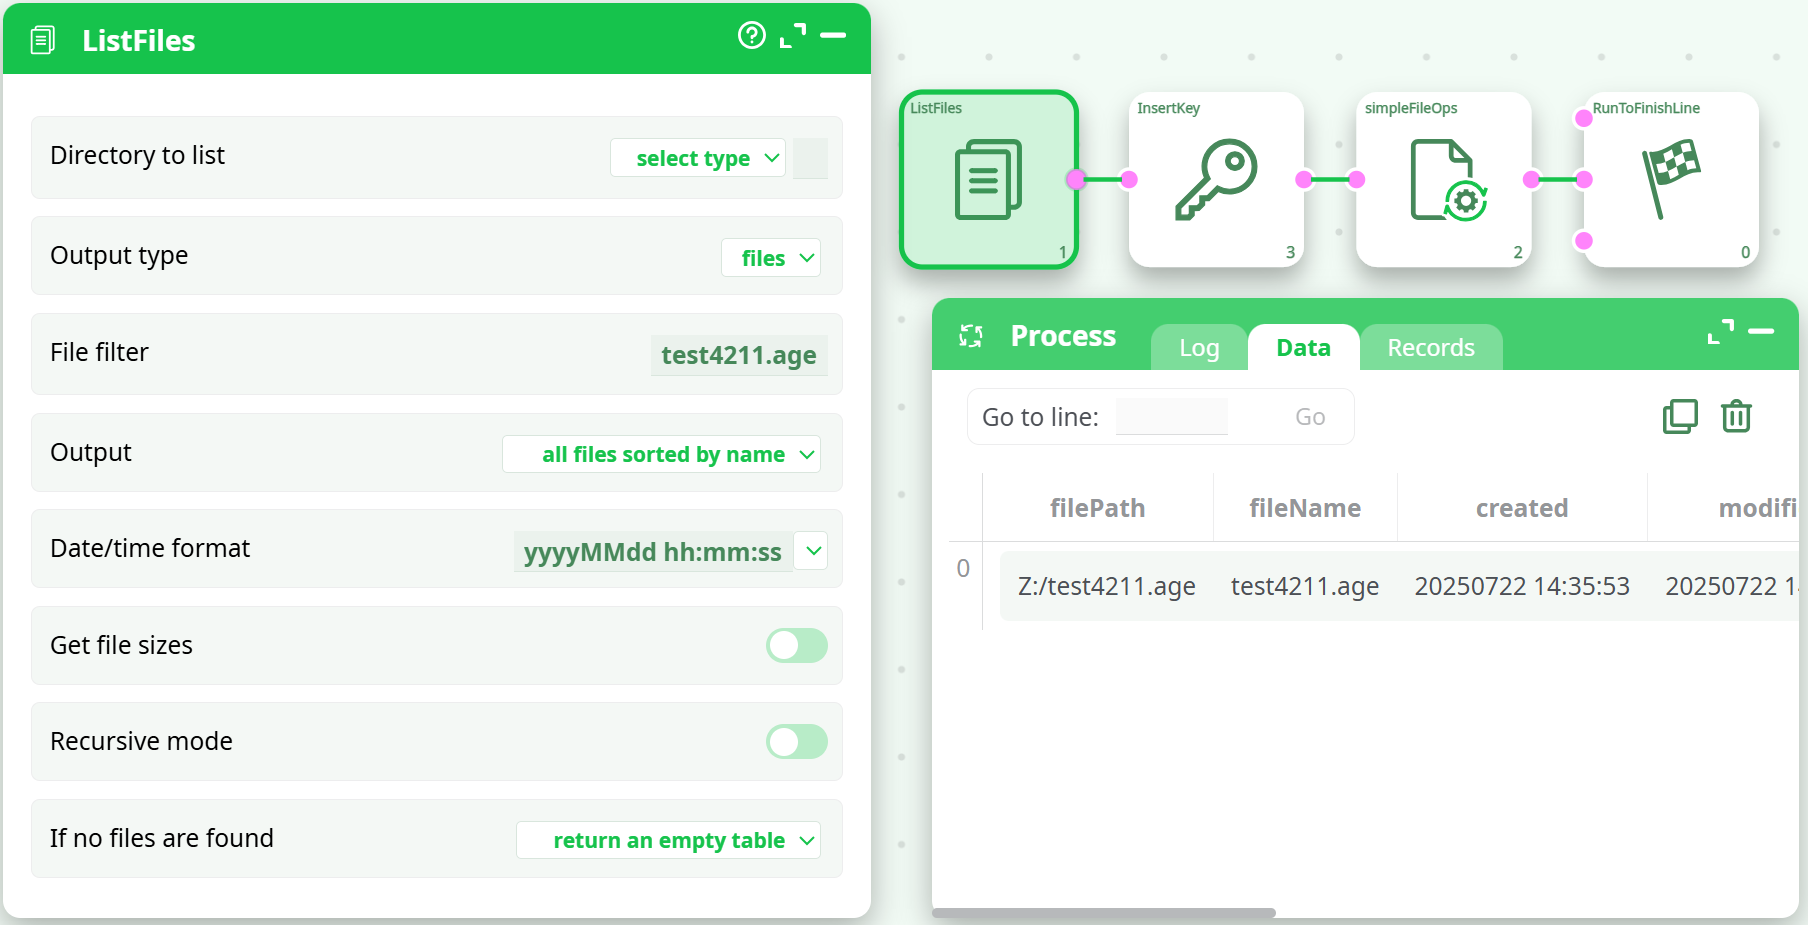Open ListFiles help question-mark icon

coord(751,36)
